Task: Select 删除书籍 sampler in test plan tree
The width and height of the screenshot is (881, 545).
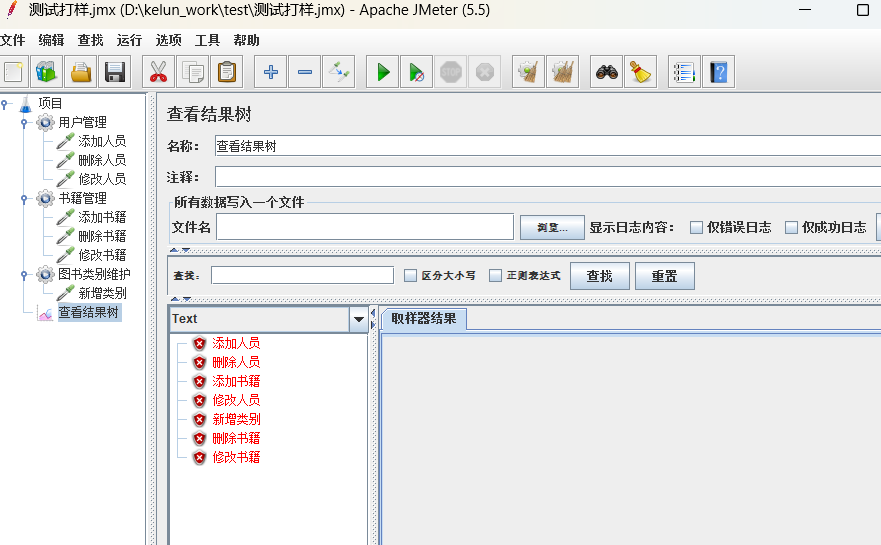Action: click(102, 236)
